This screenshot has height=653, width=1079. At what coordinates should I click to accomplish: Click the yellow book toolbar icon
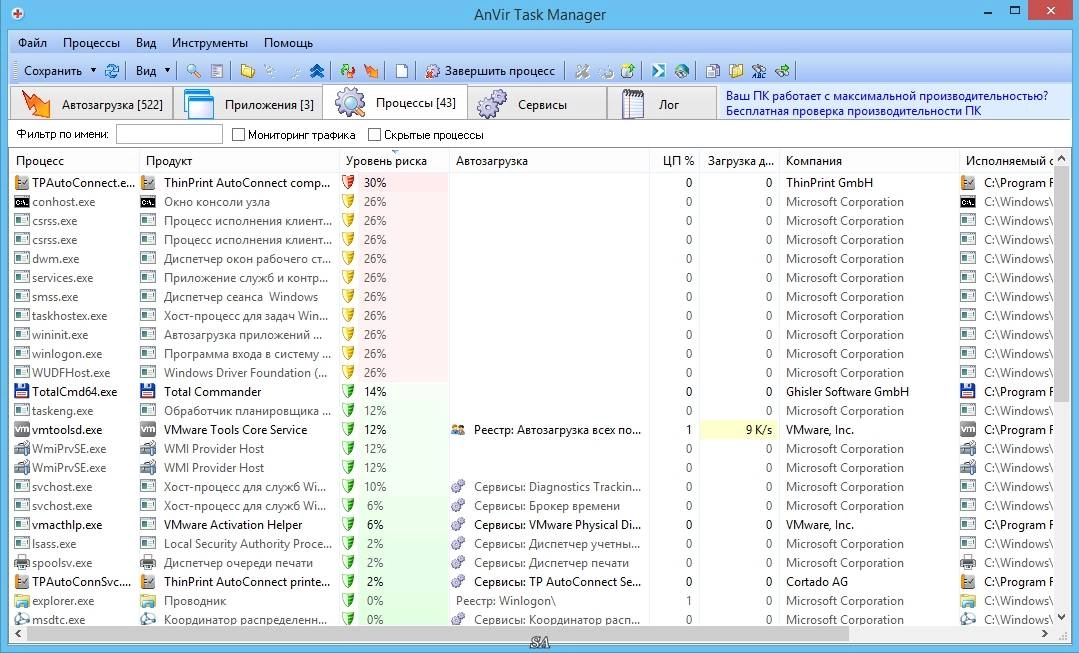tap(736, 70)
